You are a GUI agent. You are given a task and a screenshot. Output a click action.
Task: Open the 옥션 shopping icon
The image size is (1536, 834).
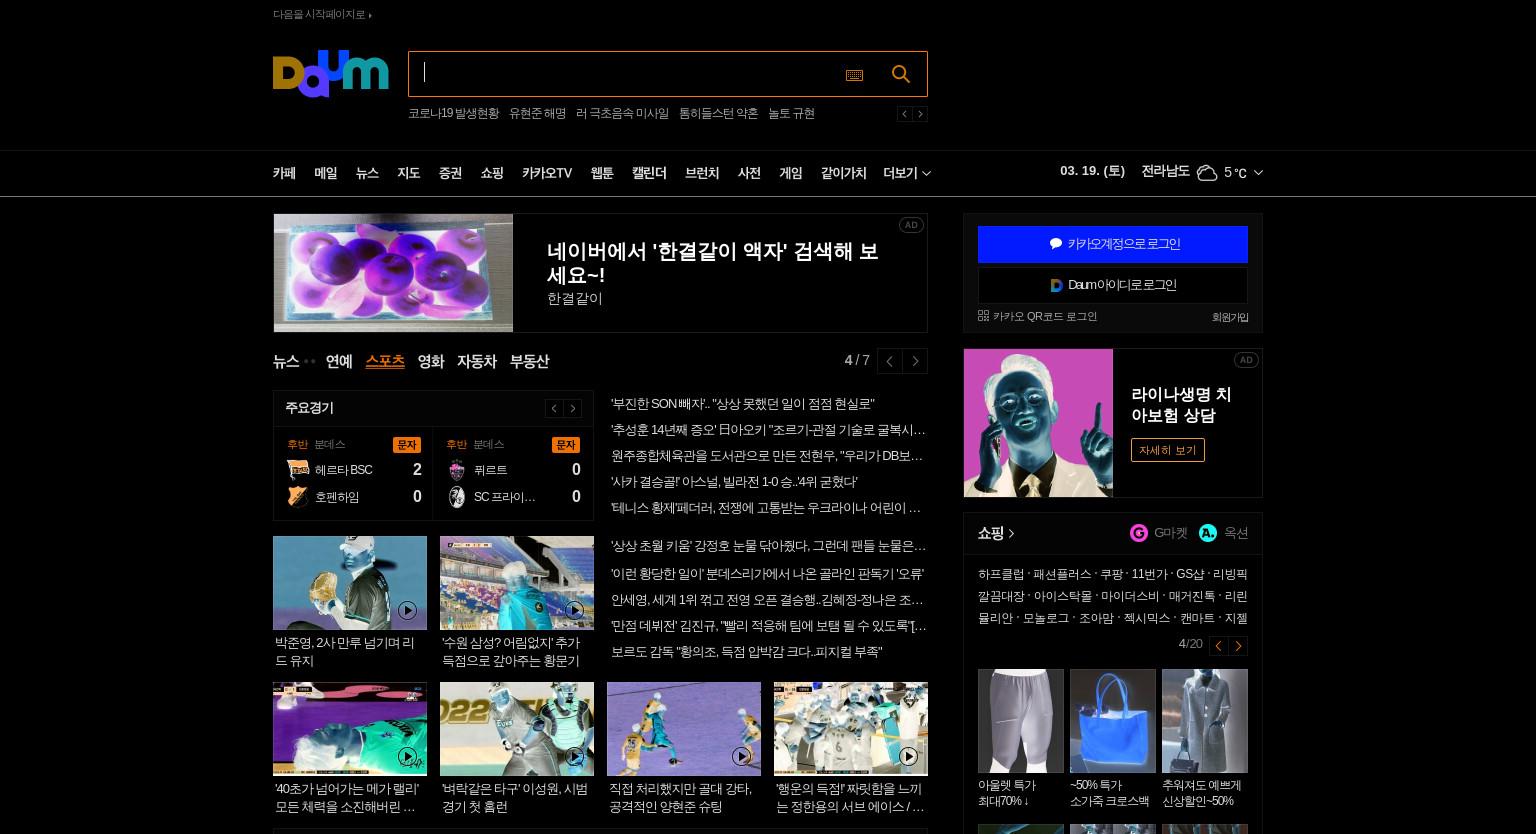point(1208,533)
